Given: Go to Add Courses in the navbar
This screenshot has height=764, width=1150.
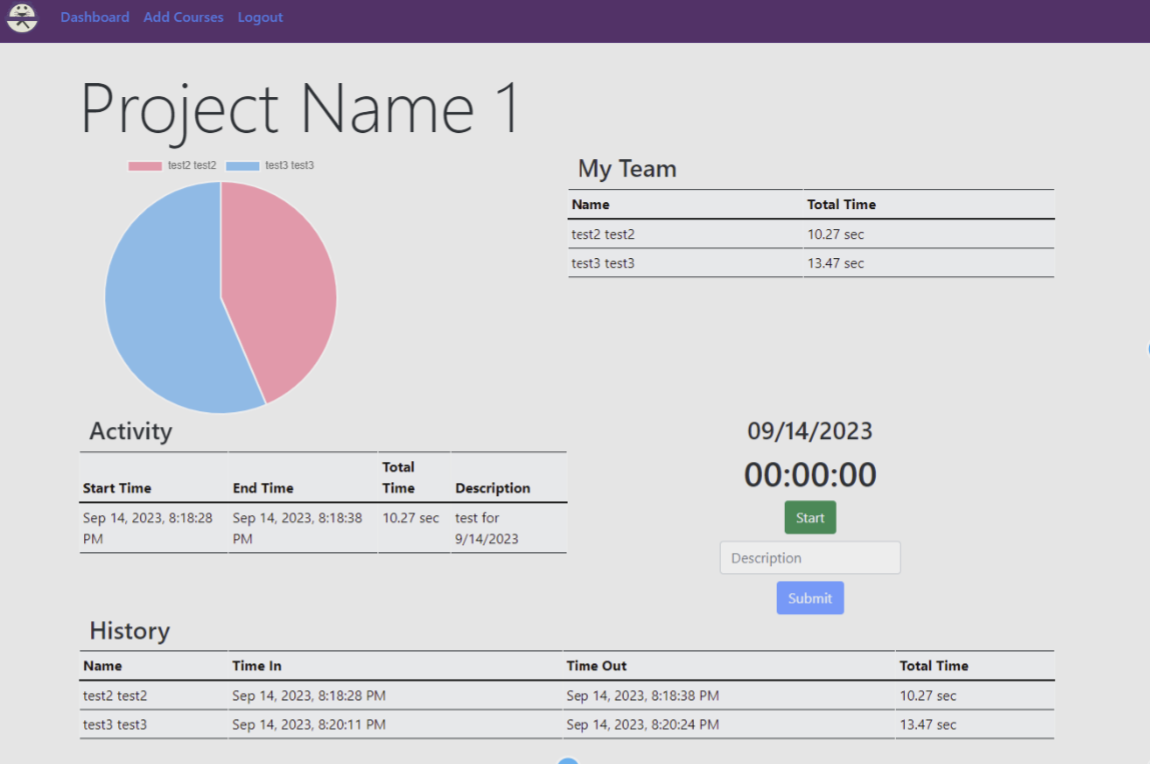Looking at the screenshot, I should point(183,17).
